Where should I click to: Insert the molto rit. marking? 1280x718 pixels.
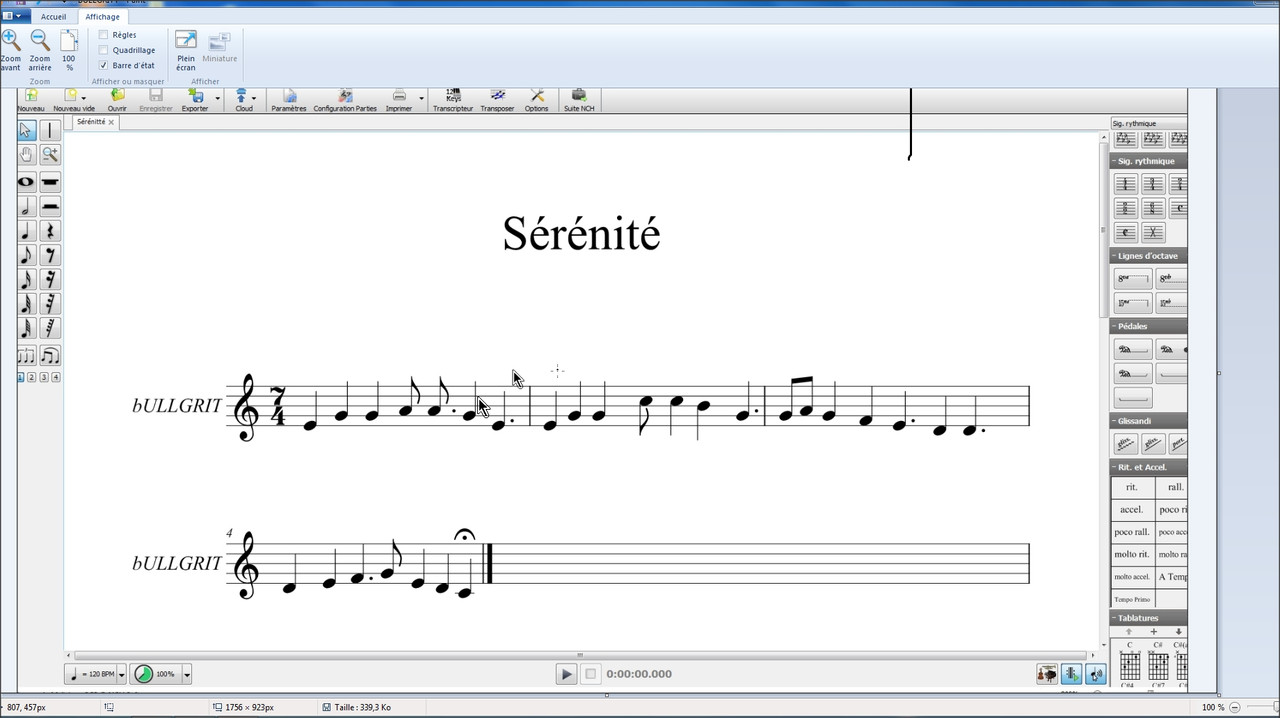[x=1132, y=554]
